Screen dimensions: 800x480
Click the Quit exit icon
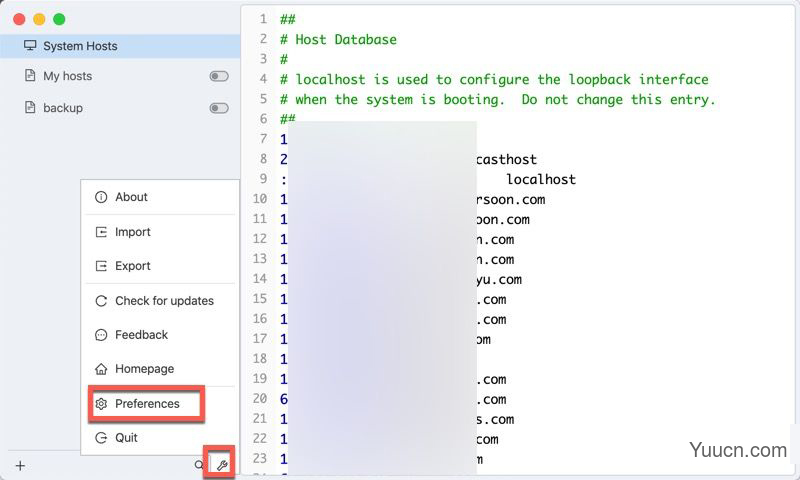coord(101,438)
